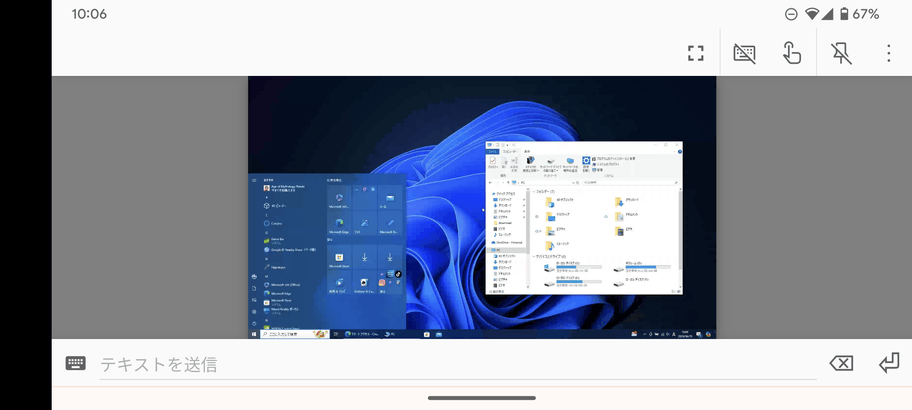This screenshot has height=410, width=912.
Task: Tap the keyboard icon beside text field
Action: coord(76,363)
